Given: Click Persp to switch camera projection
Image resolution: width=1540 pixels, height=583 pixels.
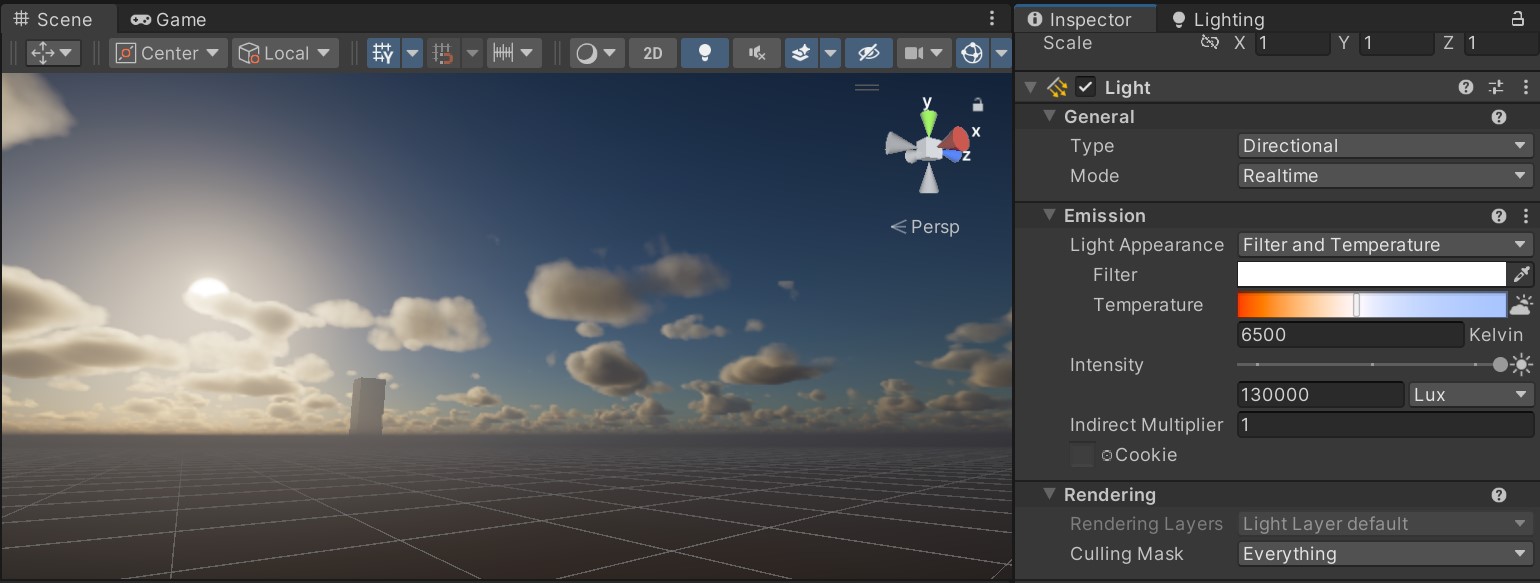Looking at the screenshot, I should (934, 226).
